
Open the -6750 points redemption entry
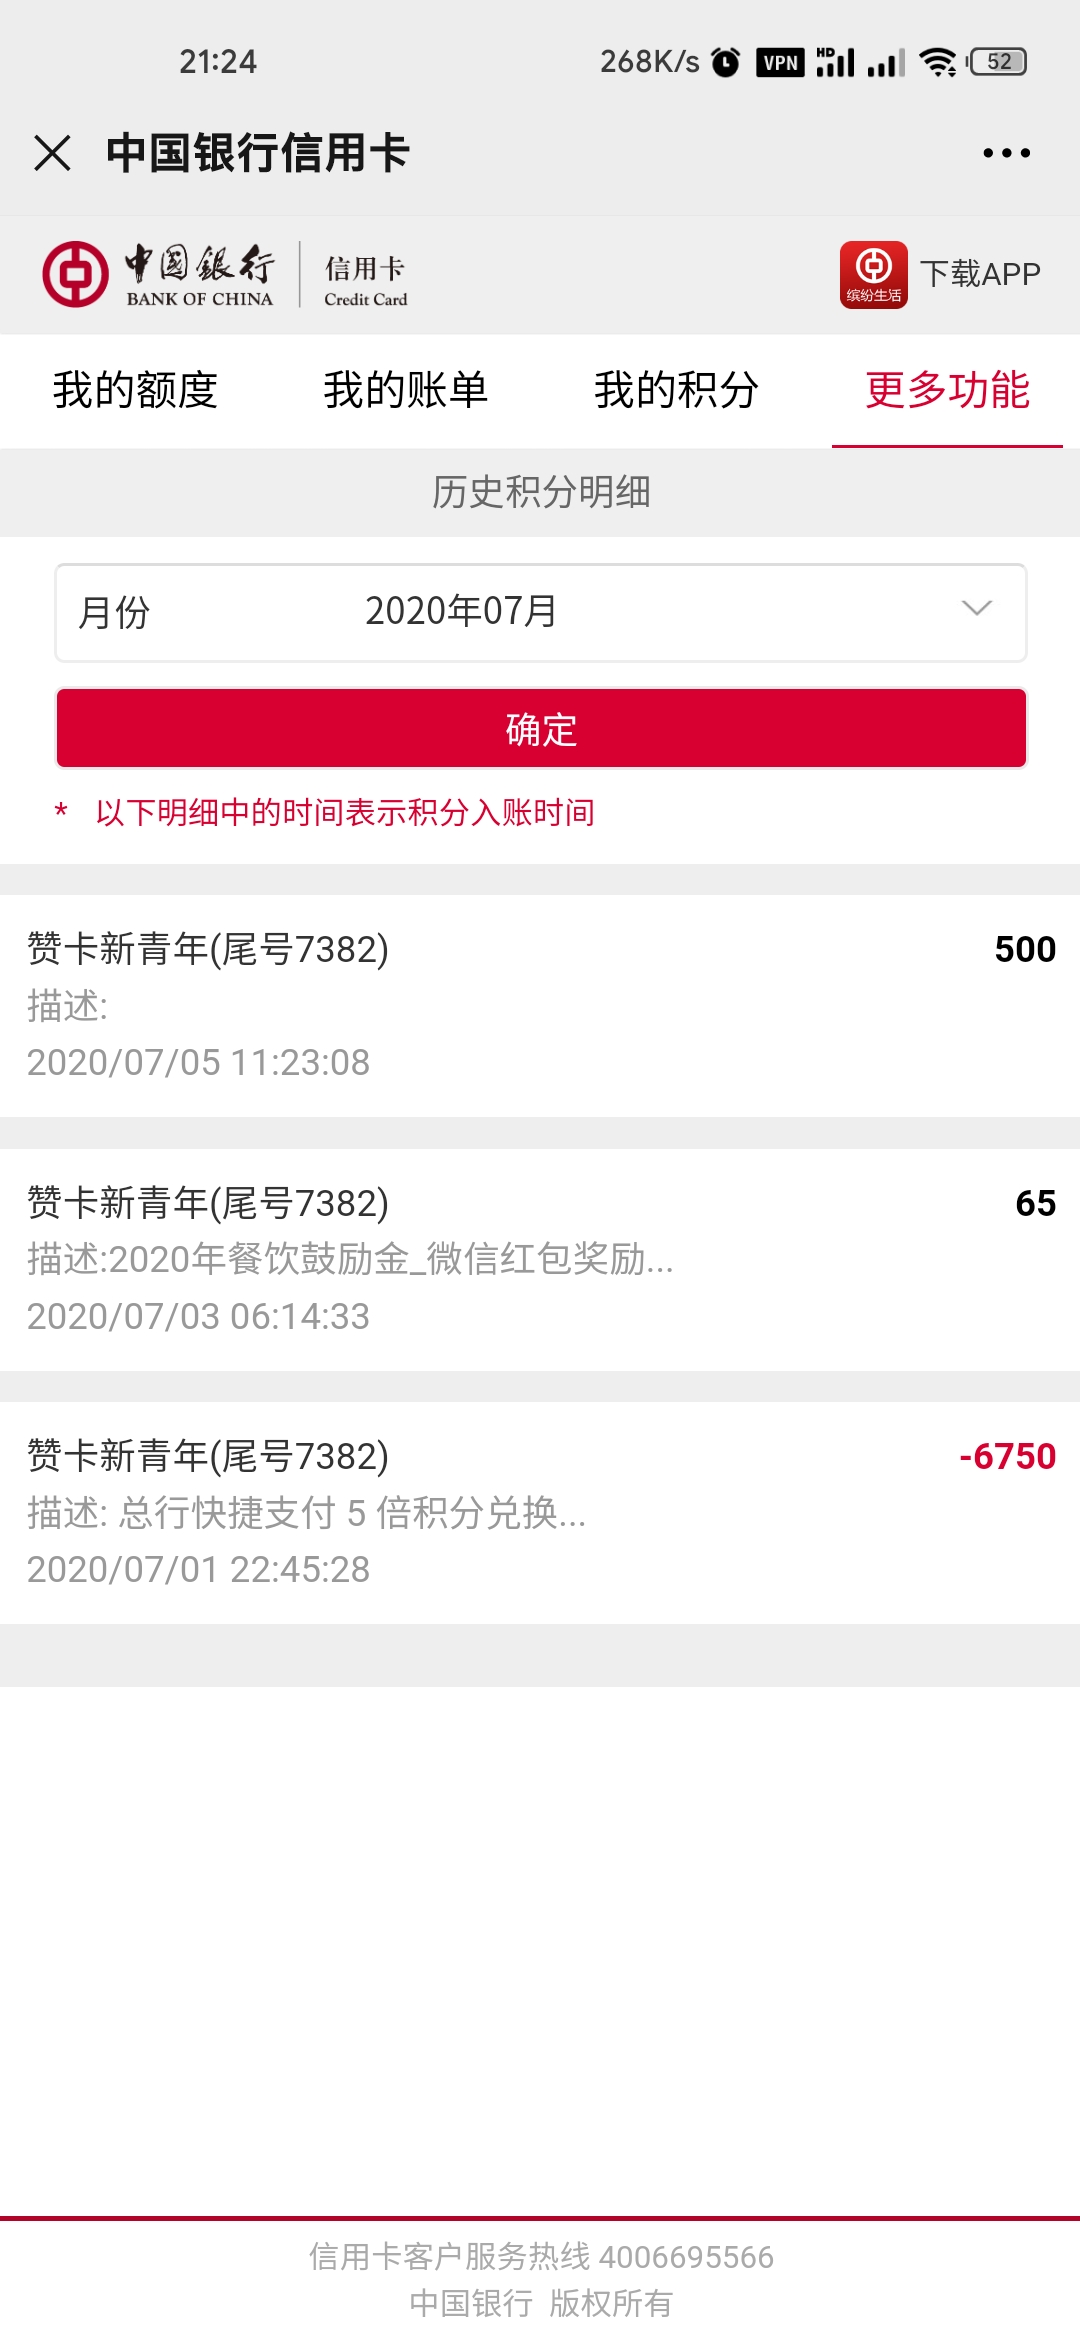[x=540, y=1512]
